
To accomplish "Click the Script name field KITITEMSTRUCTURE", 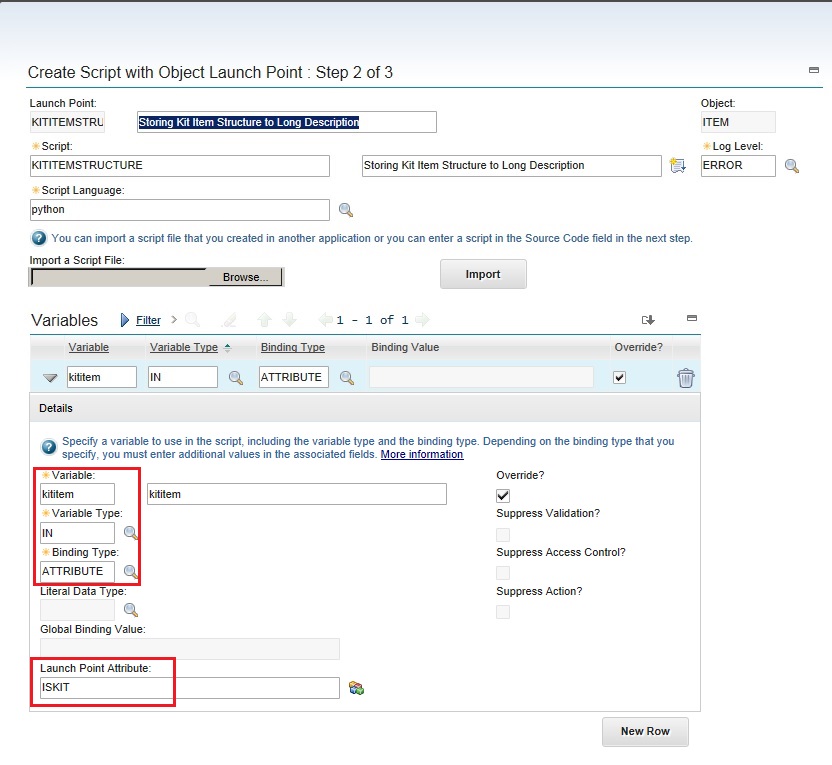I will point(180,166).
